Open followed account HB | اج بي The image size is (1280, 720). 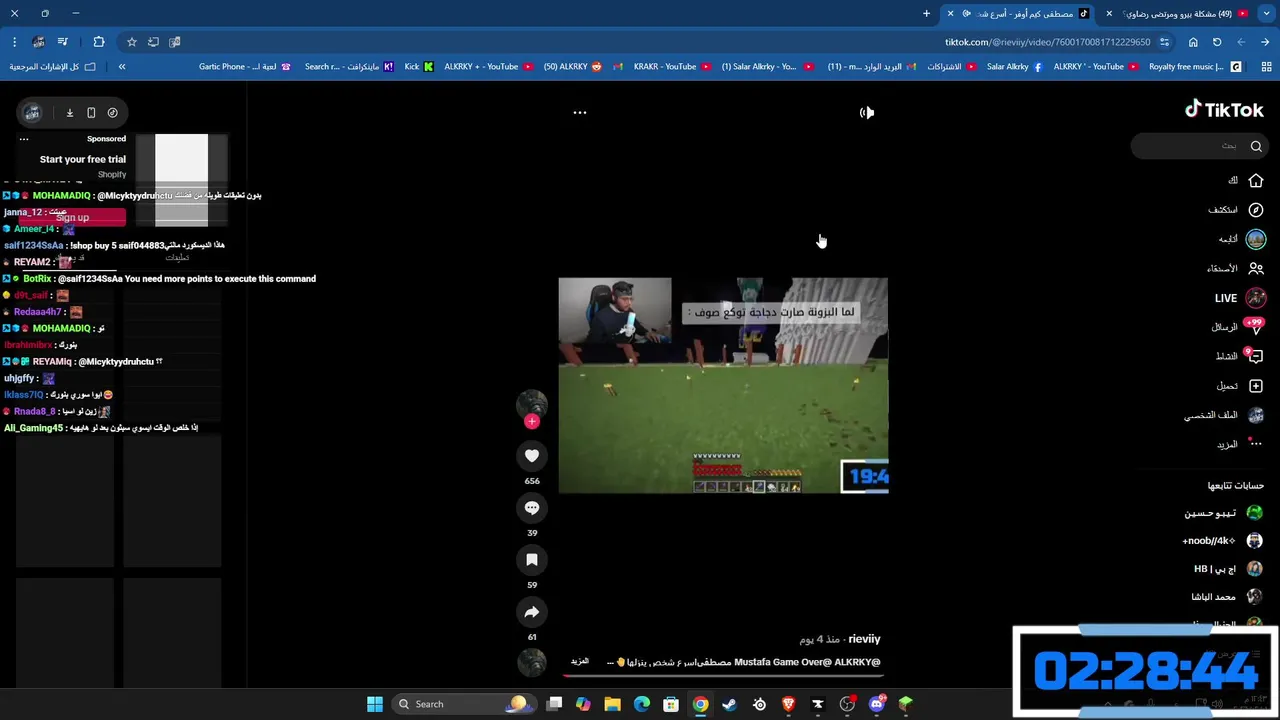click(x=1228, y=569)
